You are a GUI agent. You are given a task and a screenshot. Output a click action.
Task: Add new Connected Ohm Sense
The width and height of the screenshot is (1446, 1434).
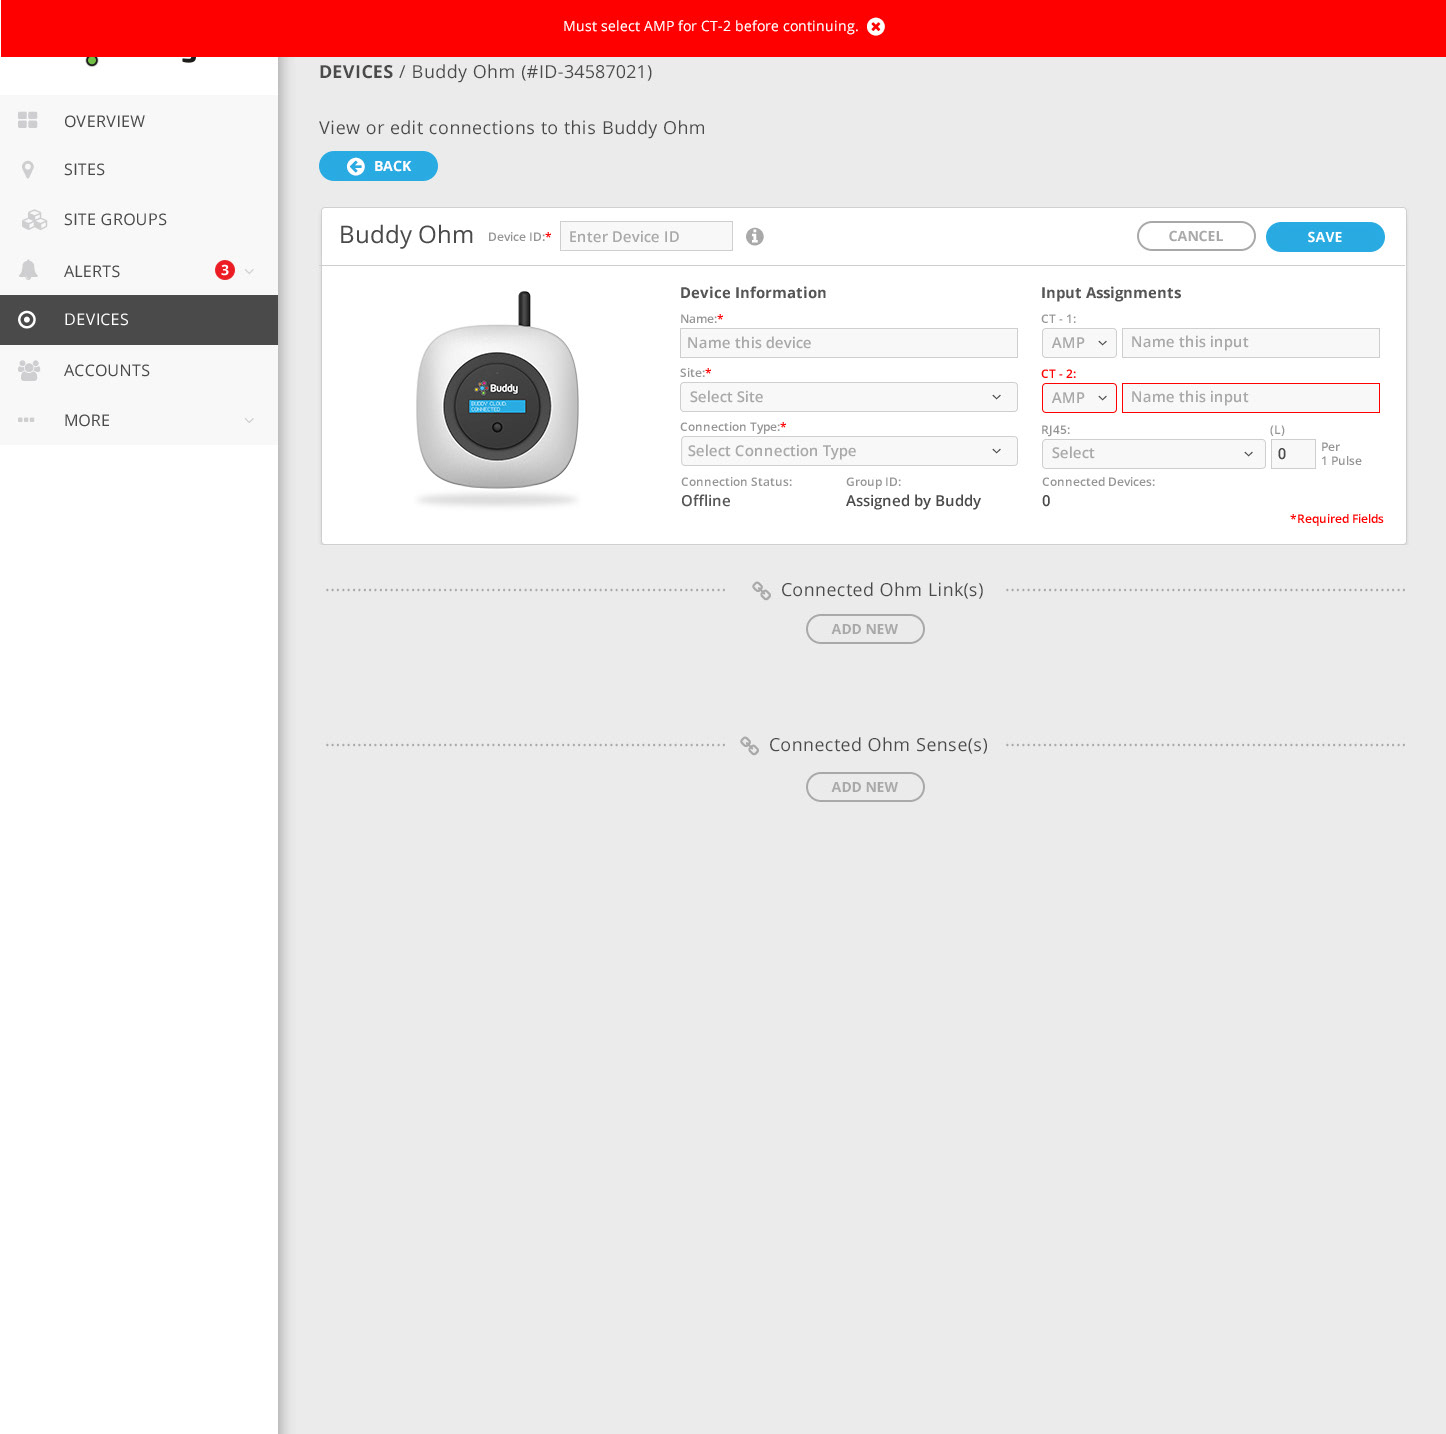point(865,787)
